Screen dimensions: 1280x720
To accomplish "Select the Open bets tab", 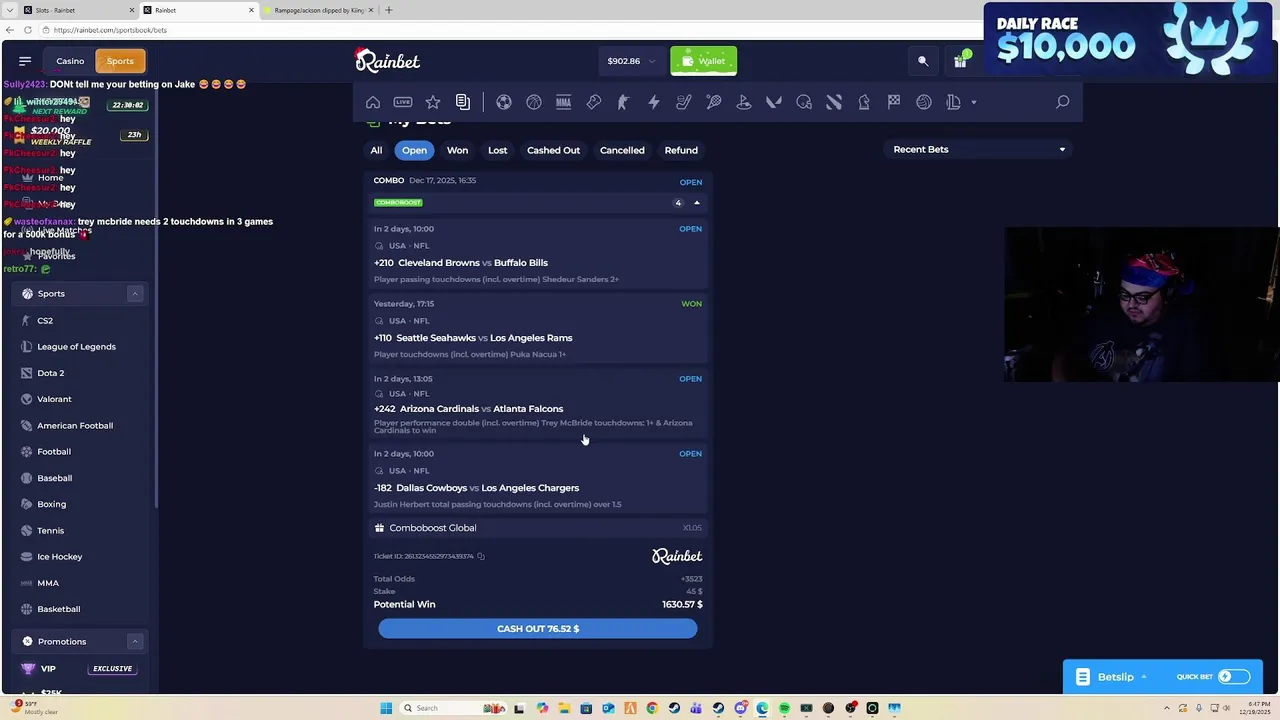I will pos(414,150).
